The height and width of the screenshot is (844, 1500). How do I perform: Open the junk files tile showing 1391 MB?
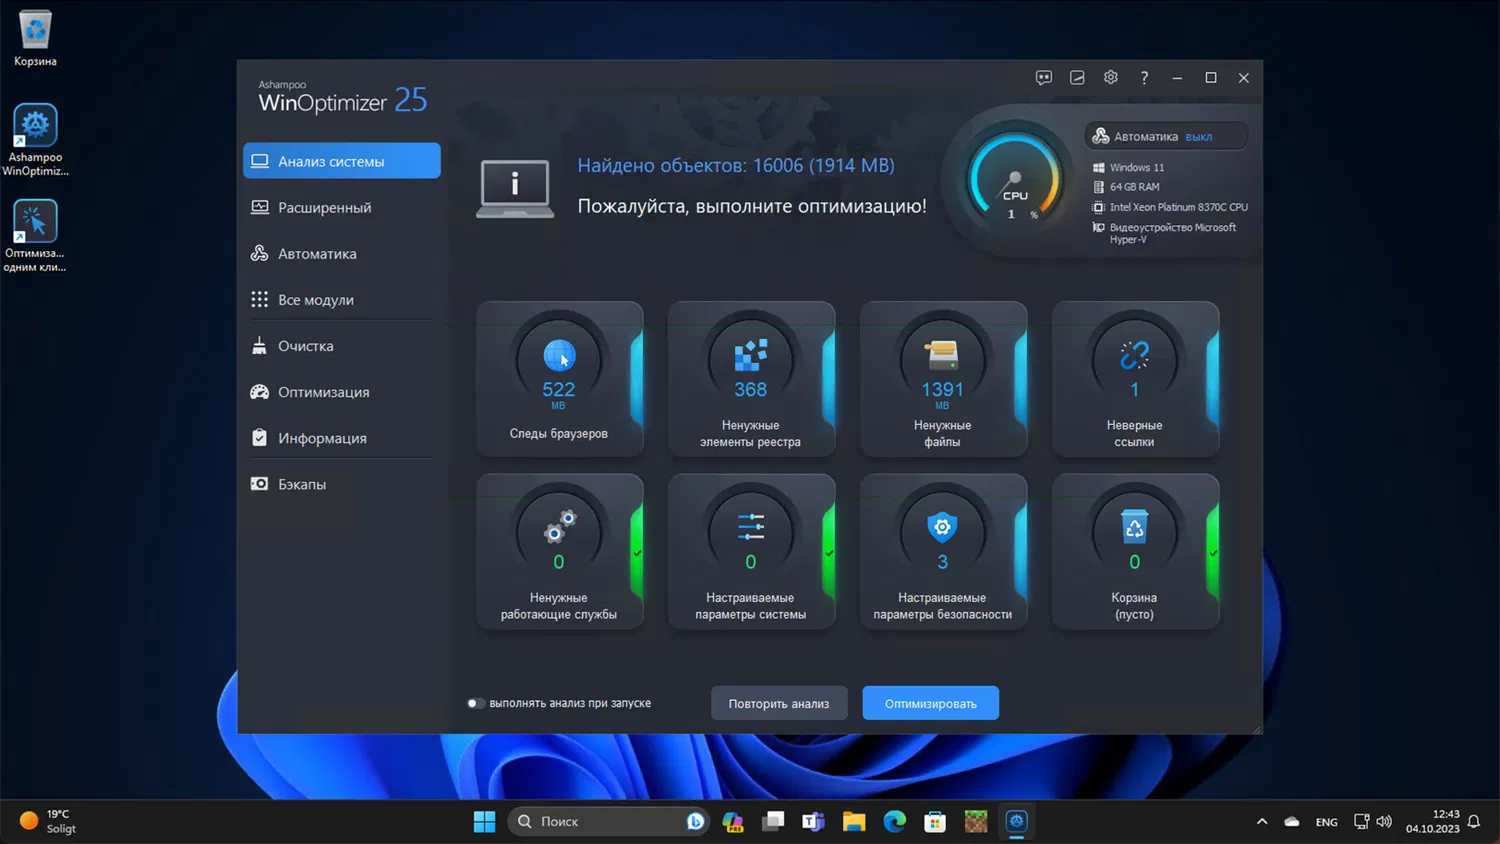(x=942, y=379)
